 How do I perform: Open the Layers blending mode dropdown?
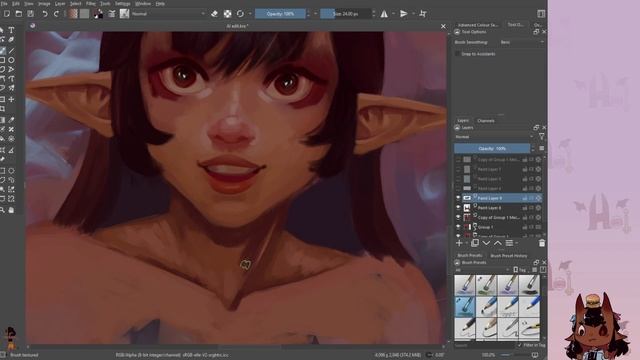click(x=494, y=137)
